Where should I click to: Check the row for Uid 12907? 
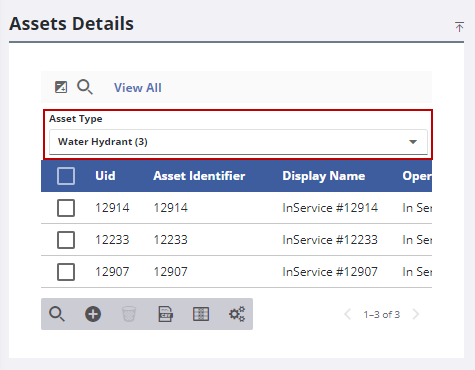click(x=66, y=272)
